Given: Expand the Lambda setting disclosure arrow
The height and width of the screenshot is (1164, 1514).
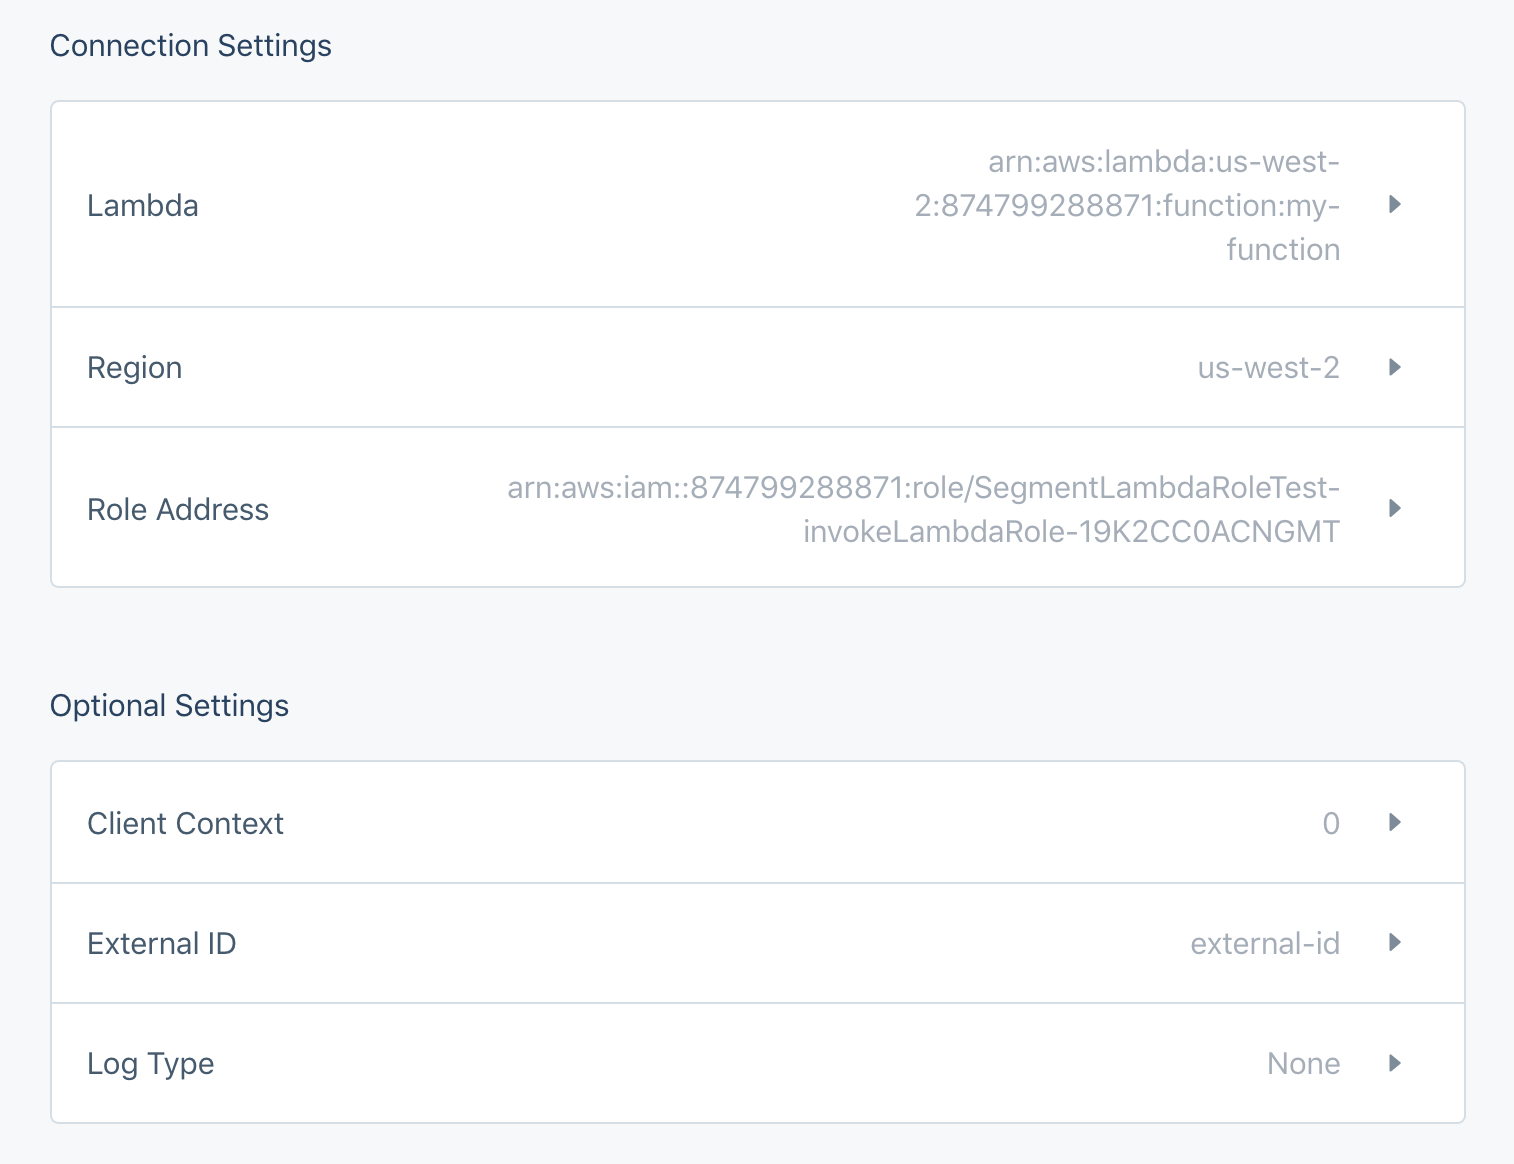Looking at the screenshot, I should tap(1396, 205).
